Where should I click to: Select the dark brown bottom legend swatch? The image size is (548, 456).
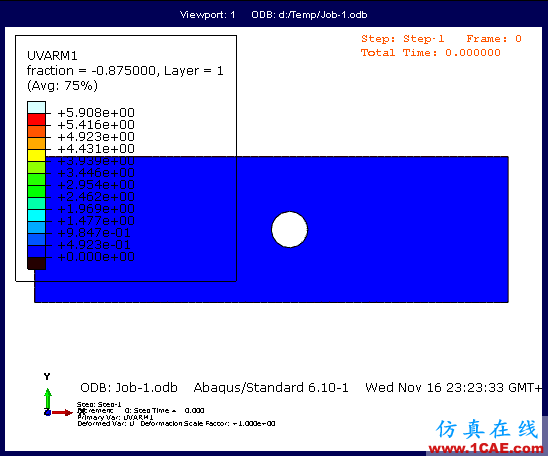[x=36, y=263]
